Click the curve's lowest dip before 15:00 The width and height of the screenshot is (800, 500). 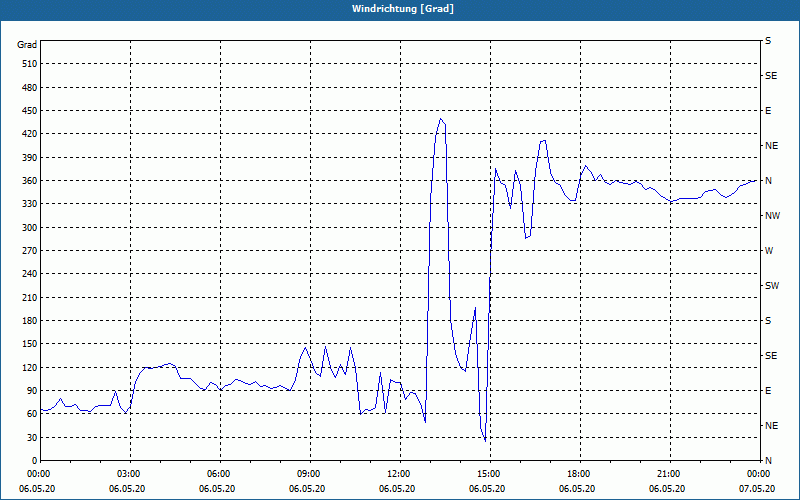coord(485,440)
